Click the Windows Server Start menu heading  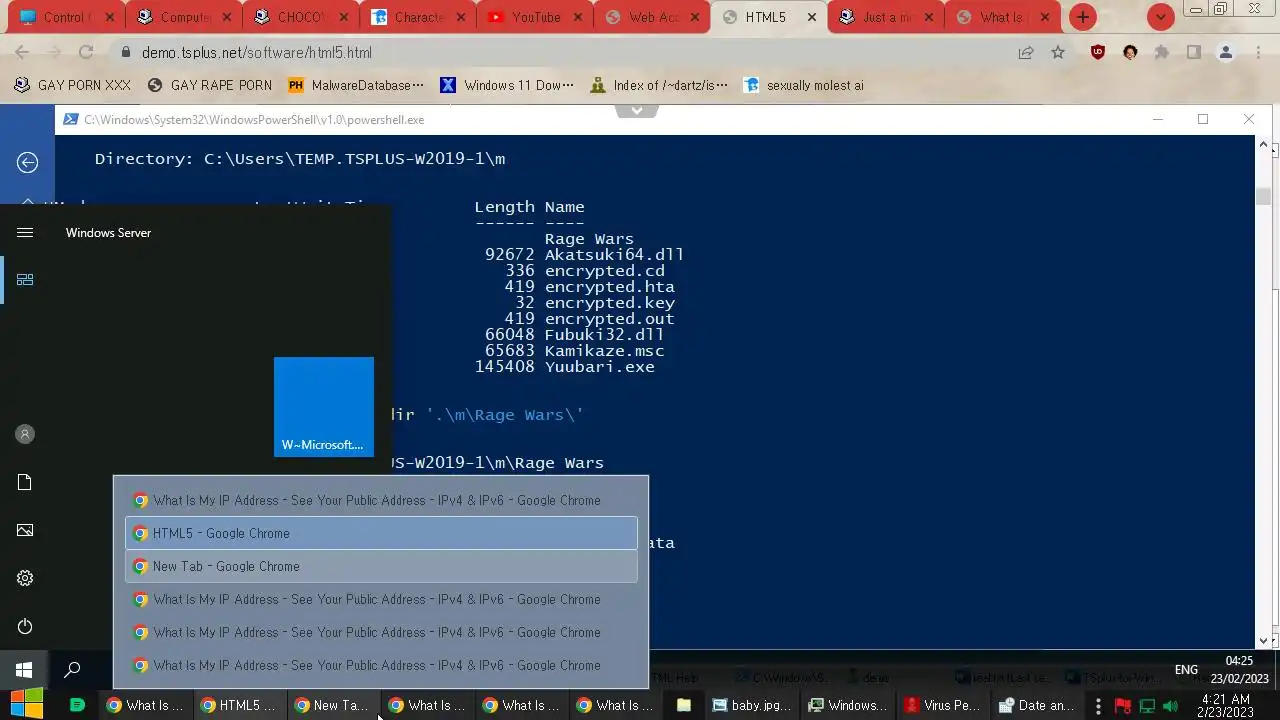[x=108, y=232]
